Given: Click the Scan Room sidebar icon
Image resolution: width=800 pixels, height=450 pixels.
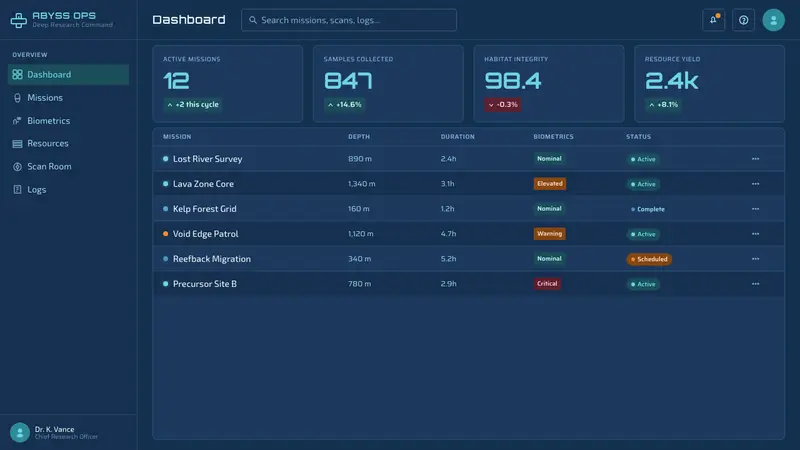Looking at the screenshot, I should pos(17,166).
